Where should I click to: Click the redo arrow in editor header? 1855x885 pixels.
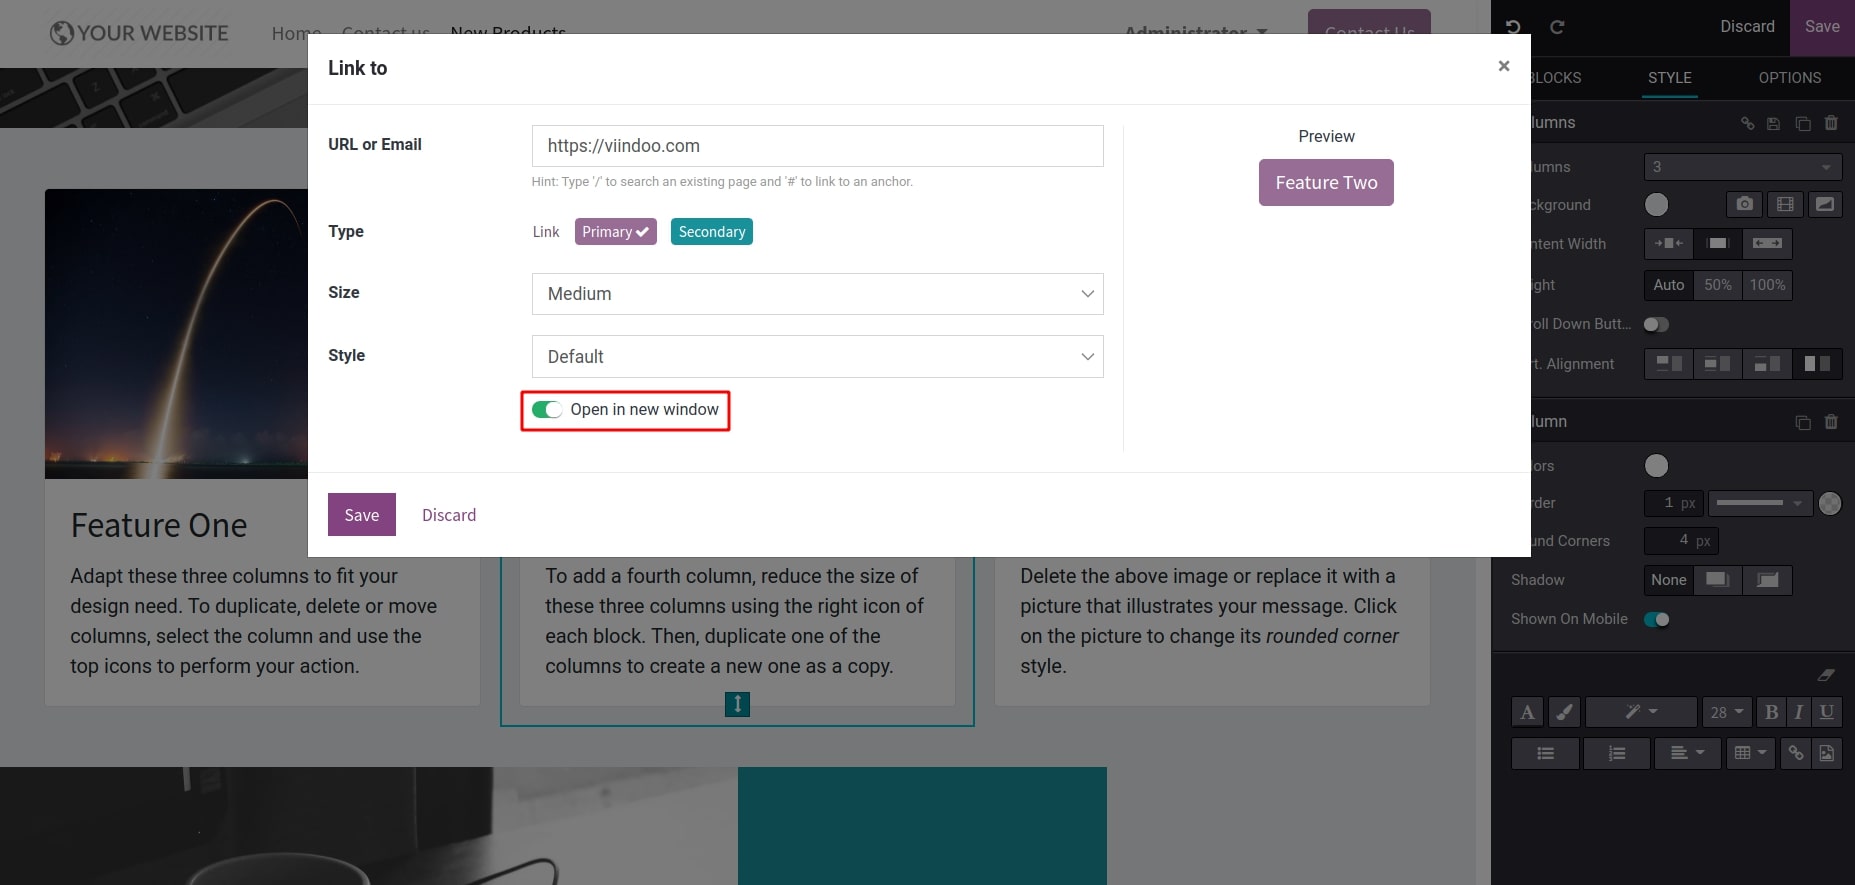[x=1557, y=27]
